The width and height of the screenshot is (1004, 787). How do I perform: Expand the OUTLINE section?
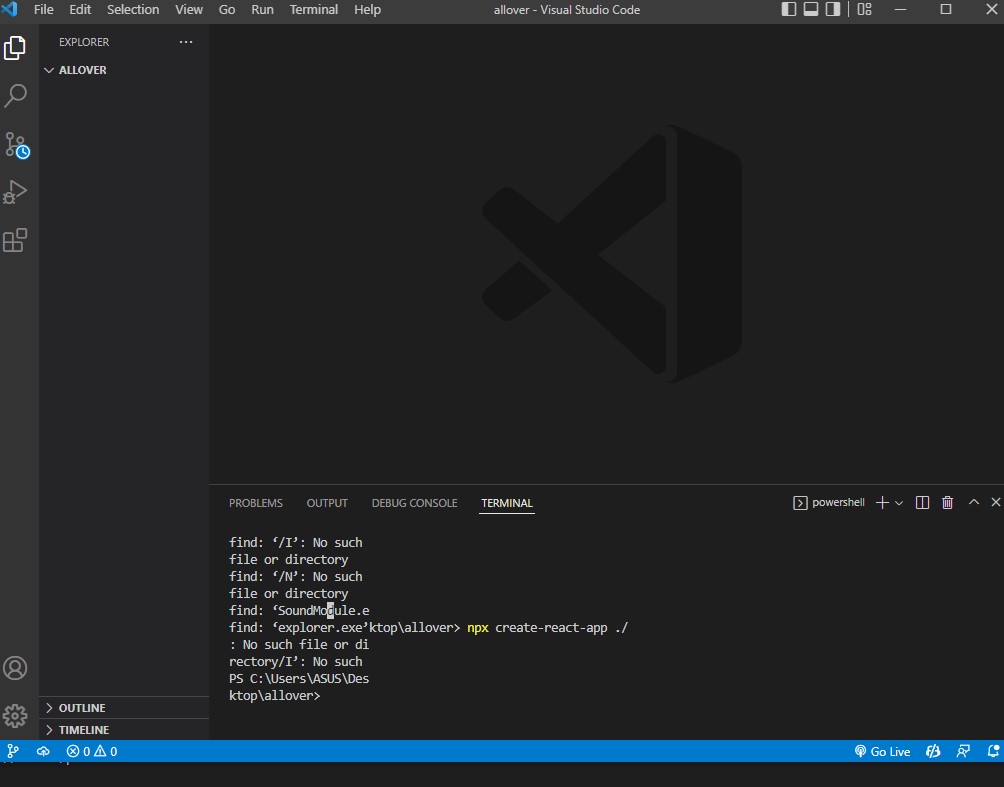124,708
